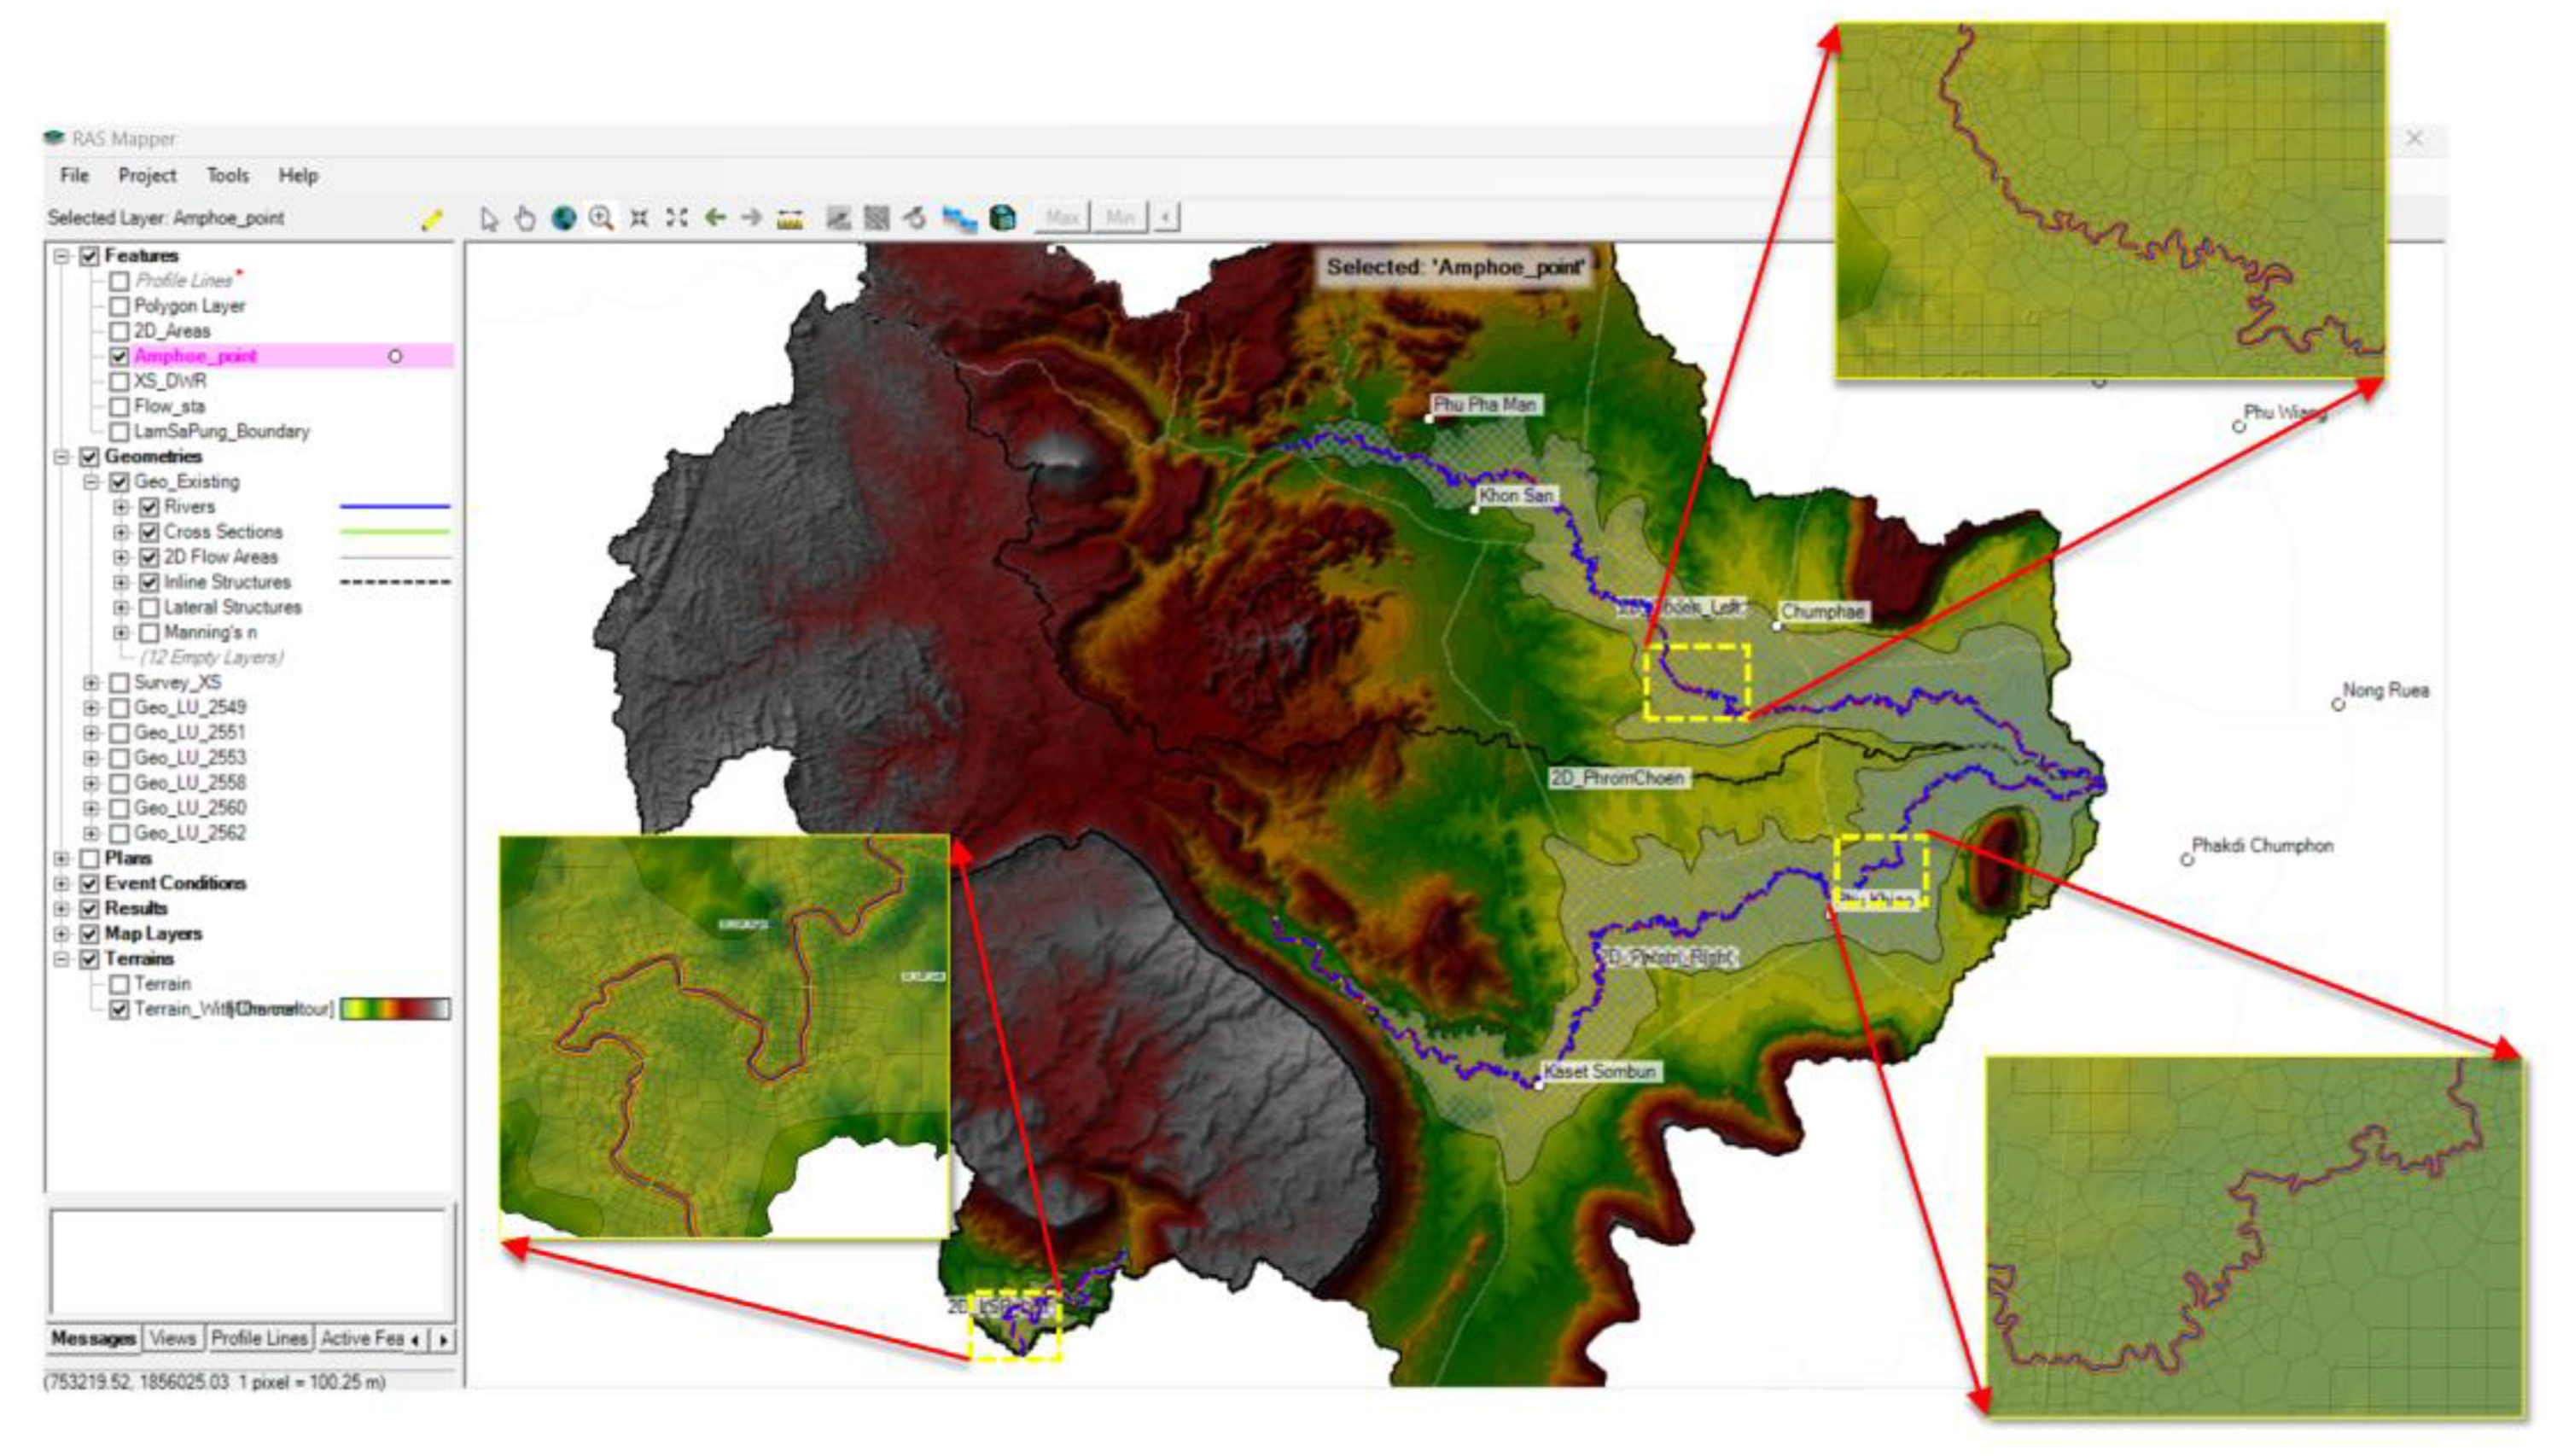Click yellow pencil edit layer icon
The width and height of the screenshot is (2563, 1456).
pyautogui.click(x=432, y=219)
